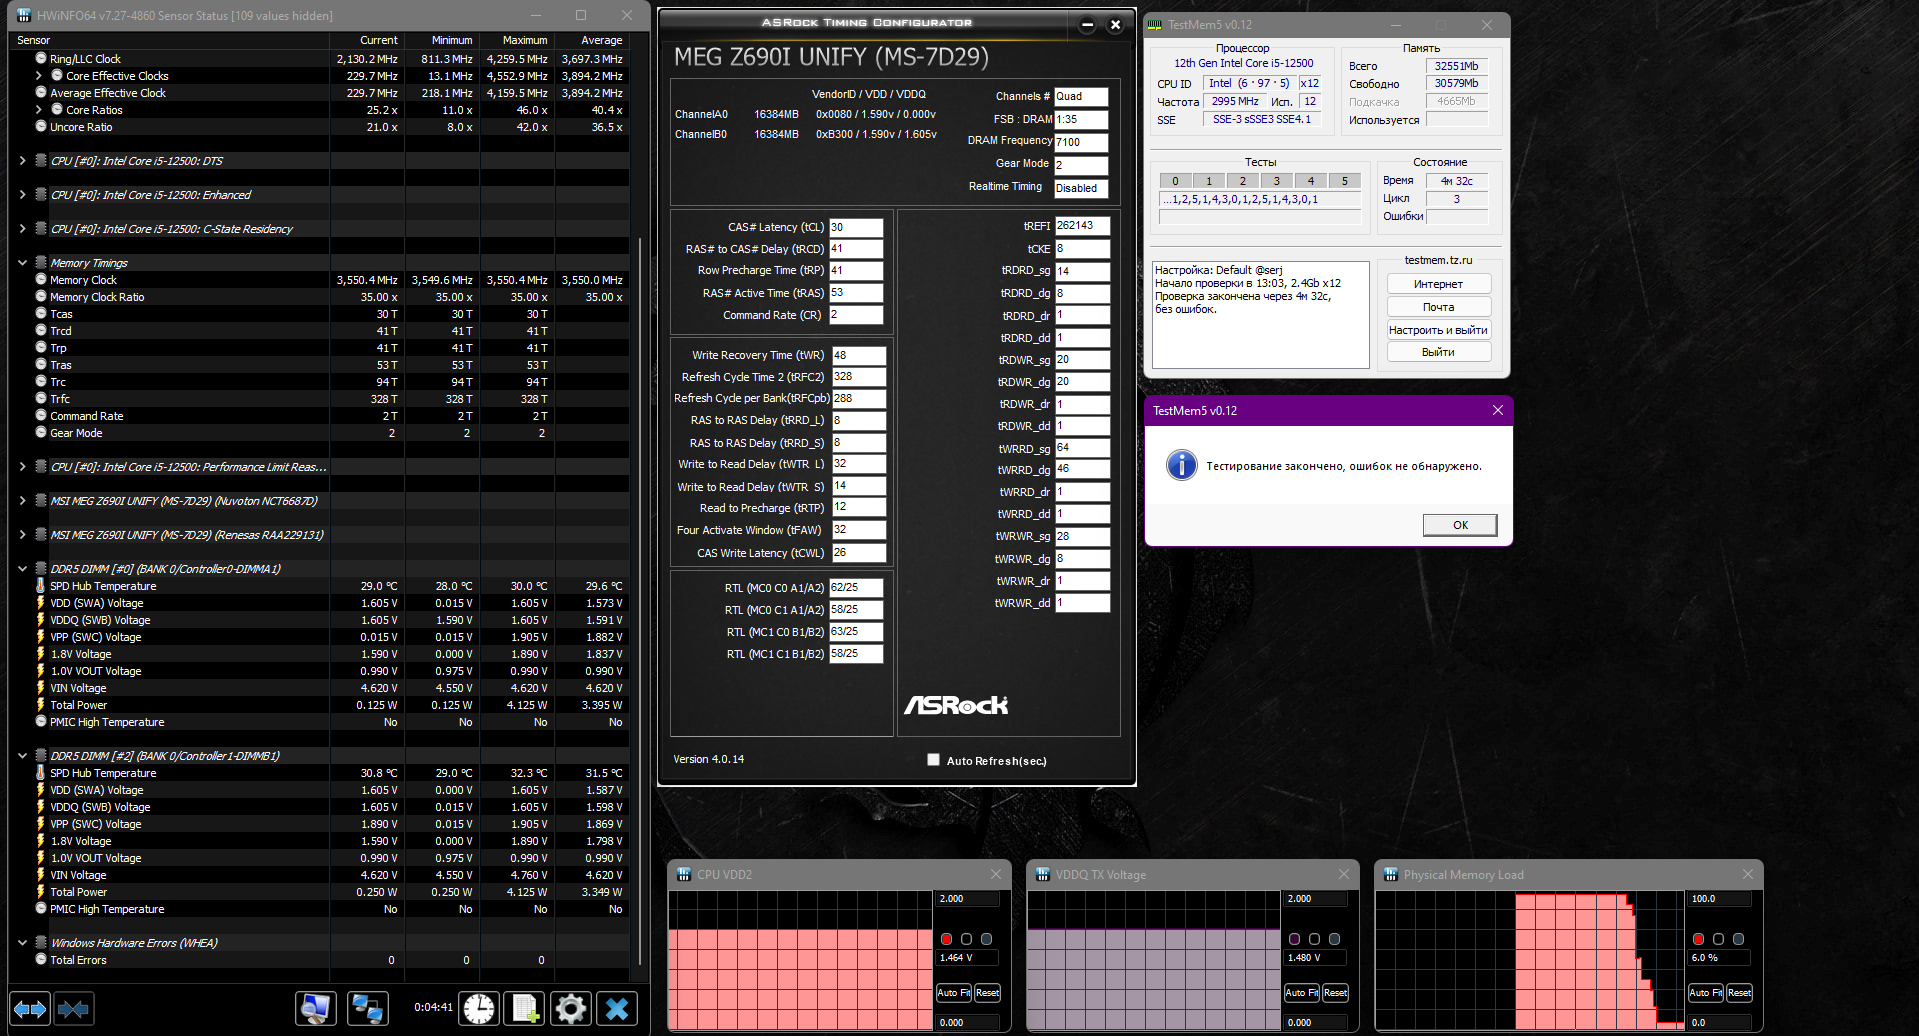Open the networked computers remote icon

[x=367, y=1009]
